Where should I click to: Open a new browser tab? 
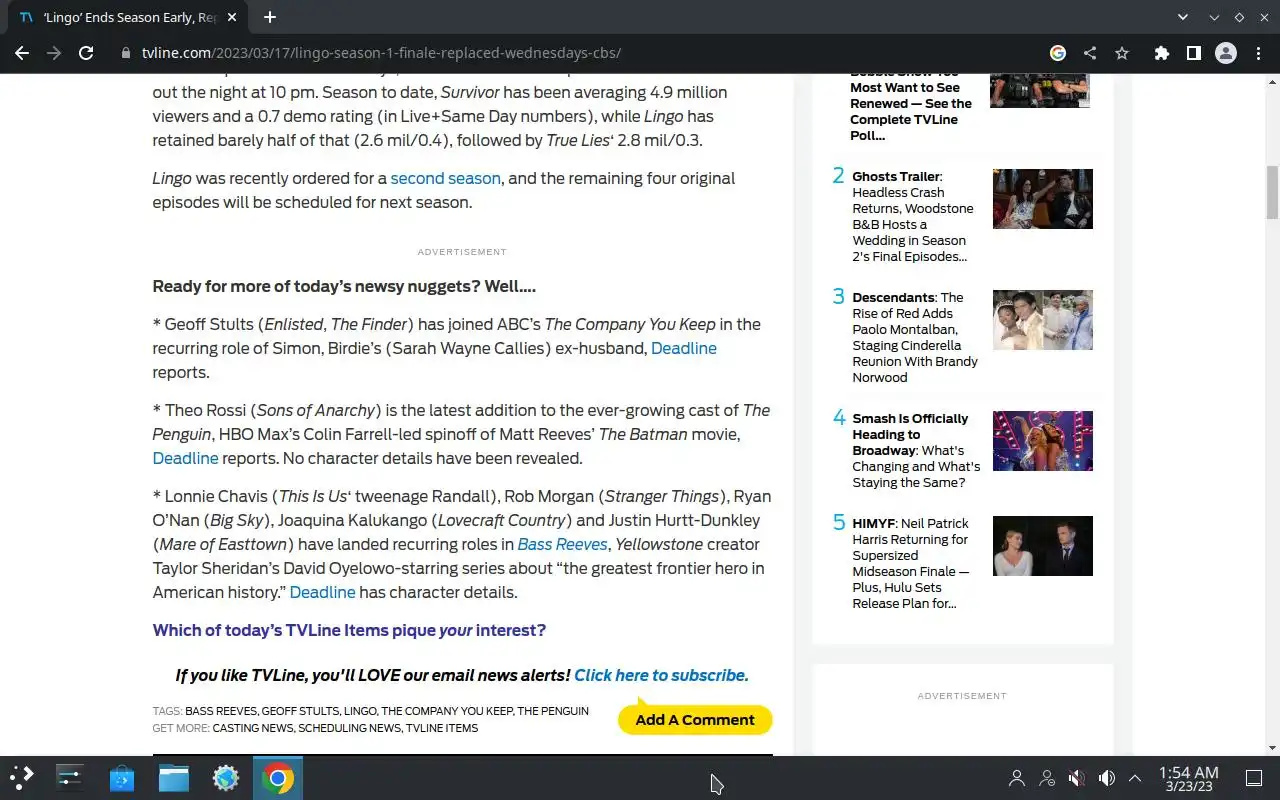[270, 17]
